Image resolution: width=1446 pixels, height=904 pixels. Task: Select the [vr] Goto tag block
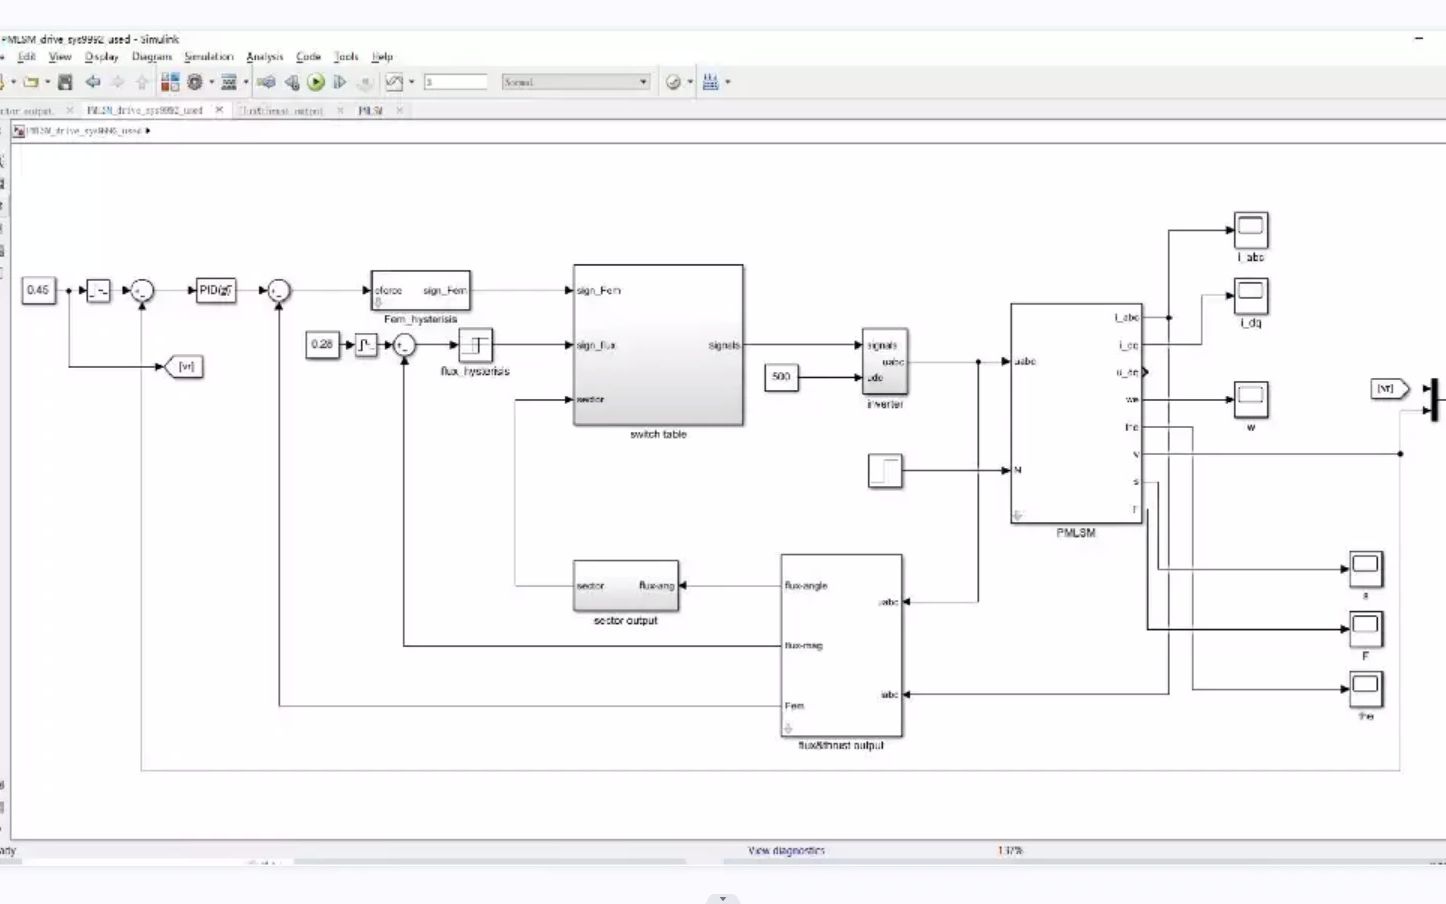click(184, 367)
